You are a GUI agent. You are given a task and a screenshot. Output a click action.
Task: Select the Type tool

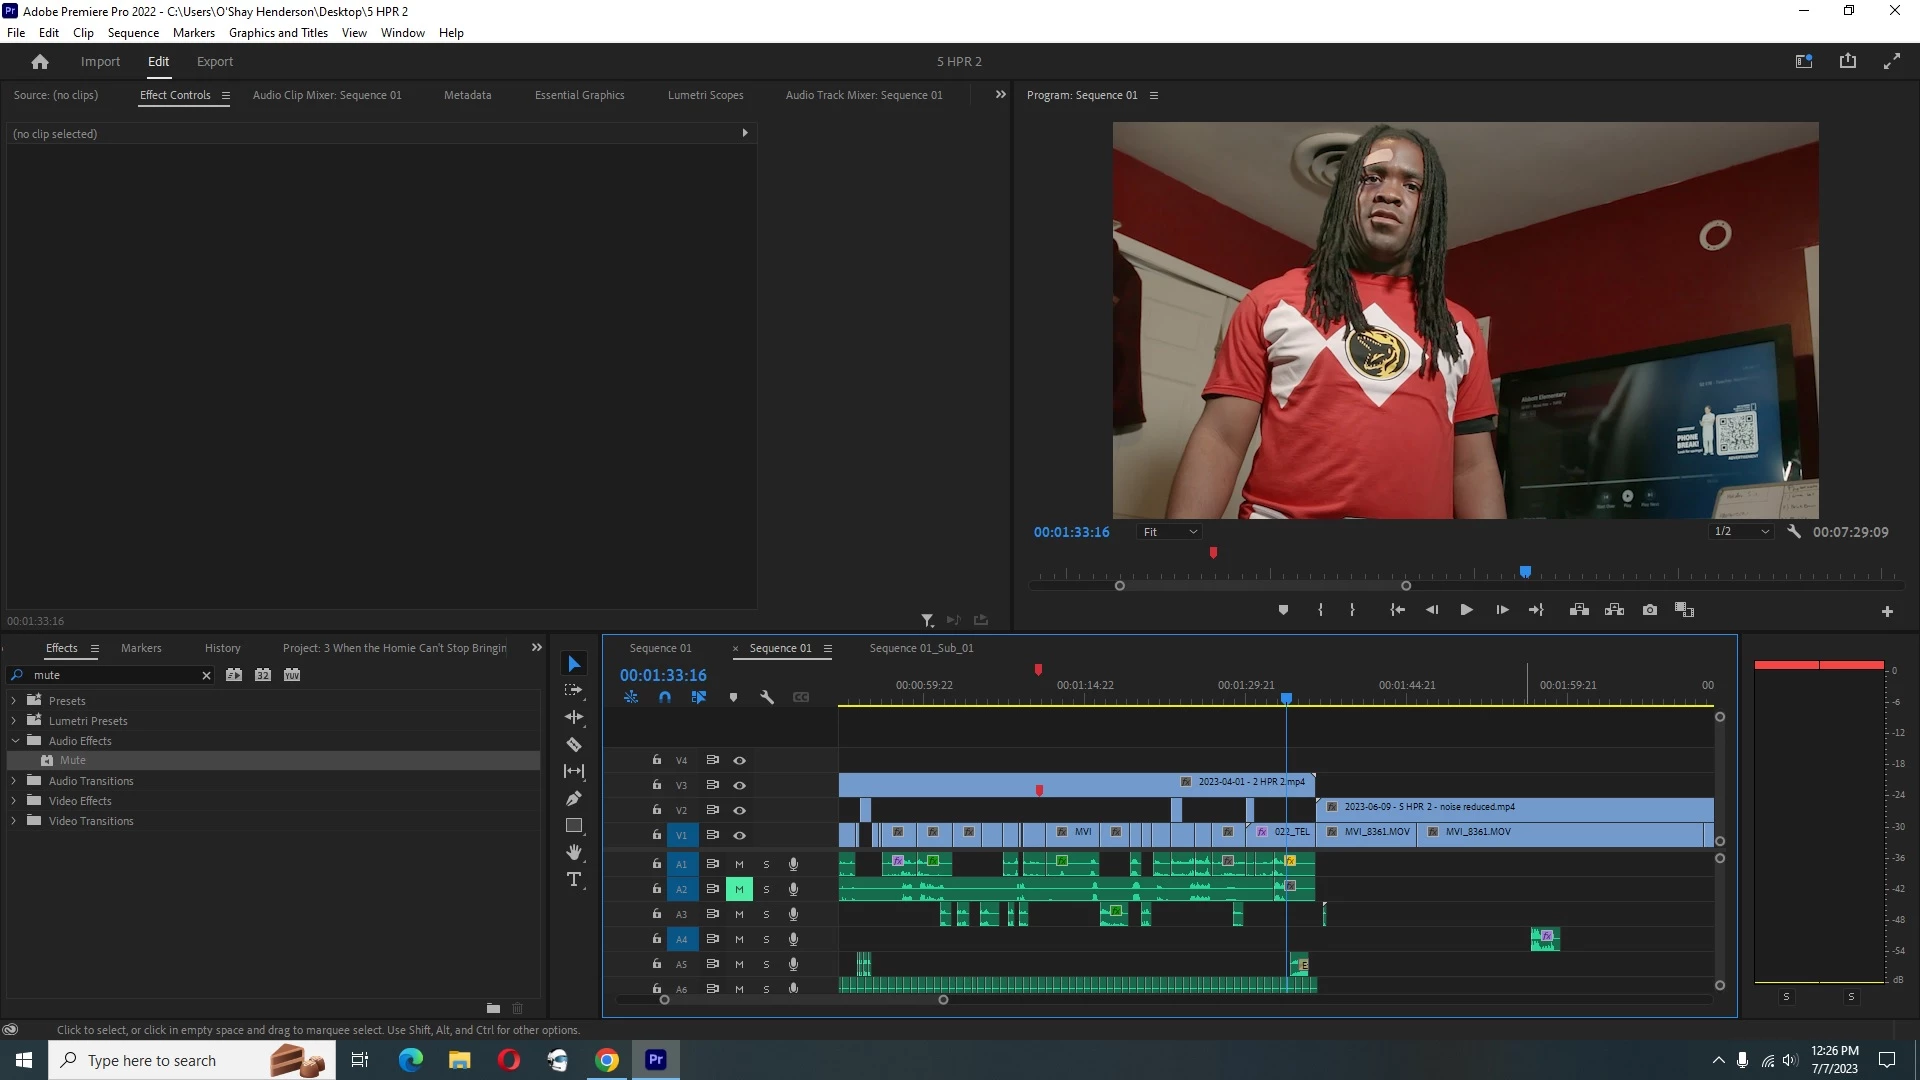tap(574, 880)
